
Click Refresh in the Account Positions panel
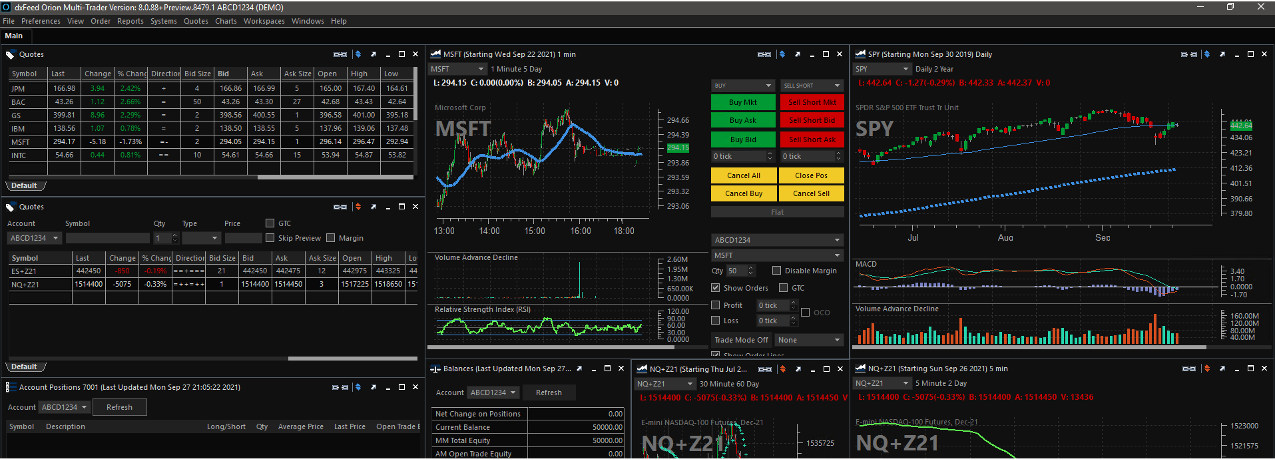pyautogui.click(x=119, y=407)
